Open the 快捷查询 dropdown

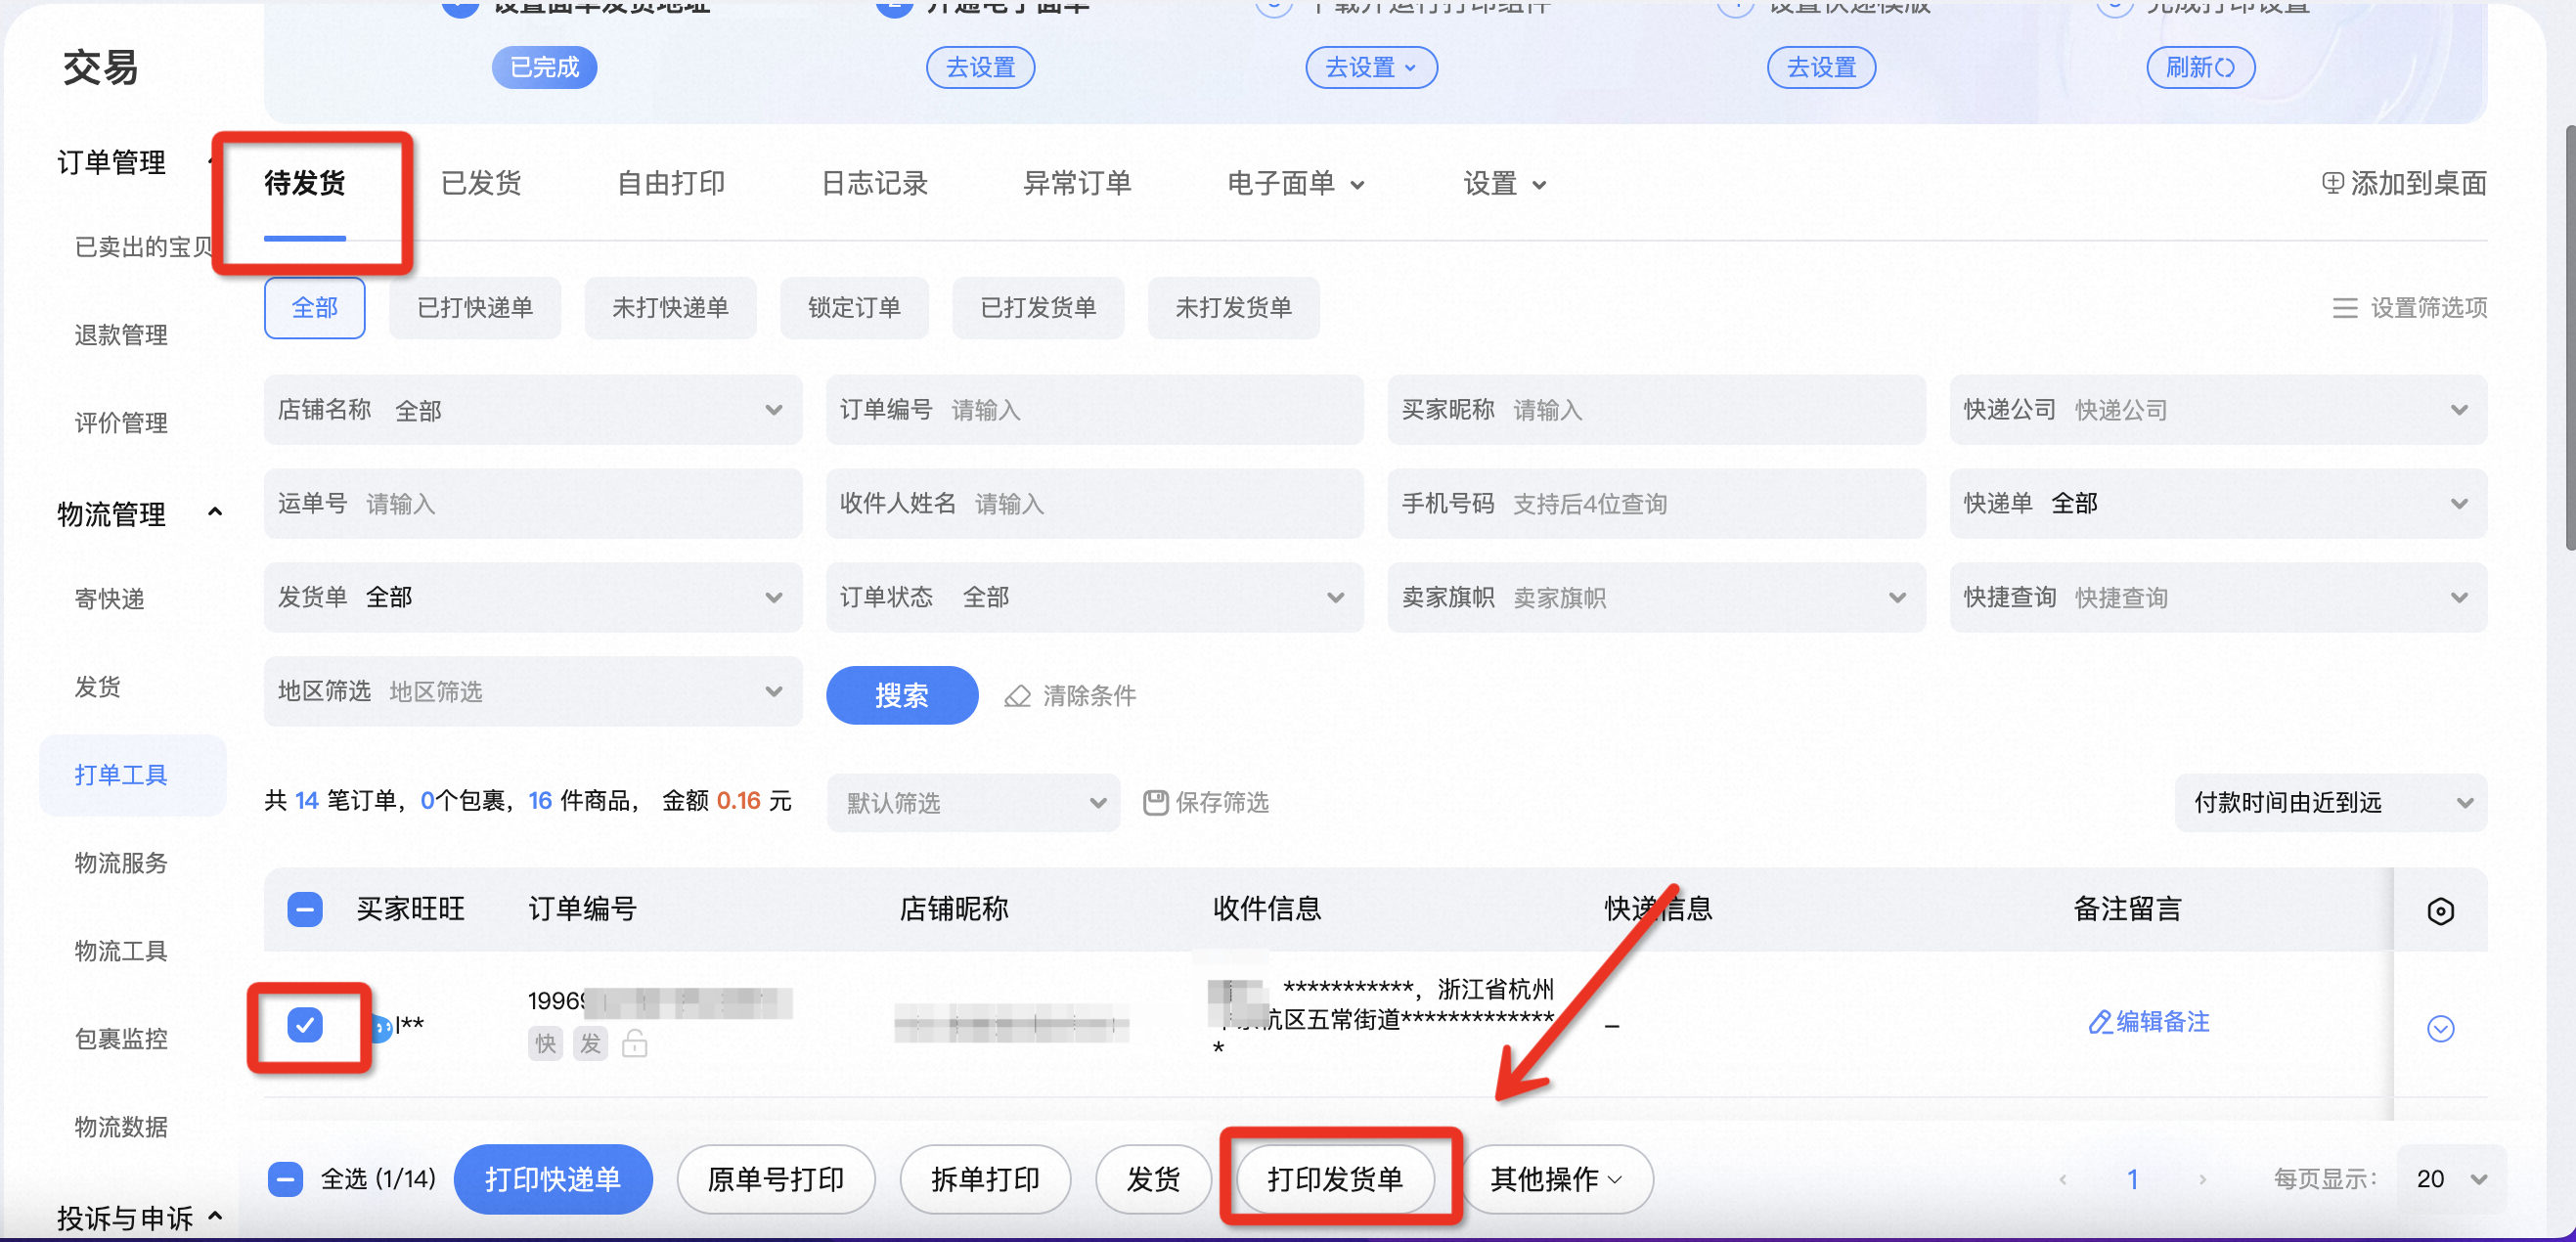click(2218, 598)
